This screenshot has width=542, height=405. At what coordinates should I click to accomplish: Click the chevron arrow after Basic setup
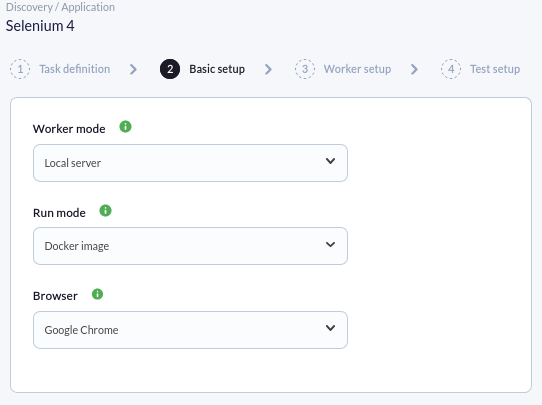pos(268,69)
